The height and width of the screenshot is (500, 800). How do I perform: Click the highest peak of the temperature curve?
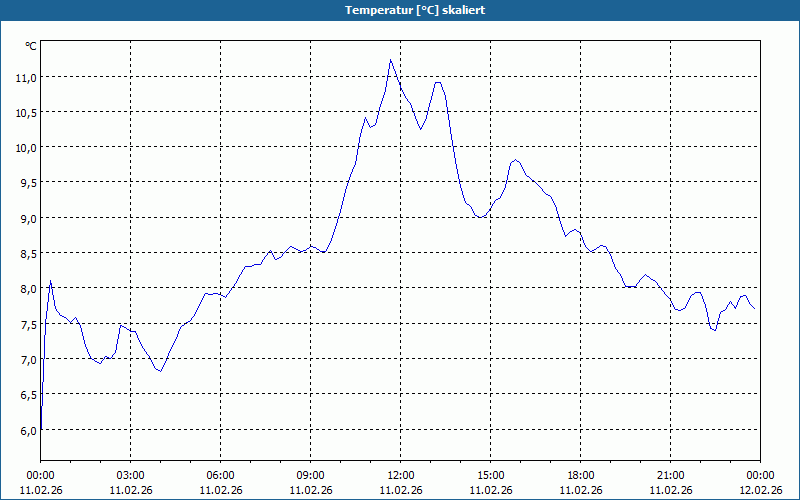pyautogui.click(x=390, y=60)
